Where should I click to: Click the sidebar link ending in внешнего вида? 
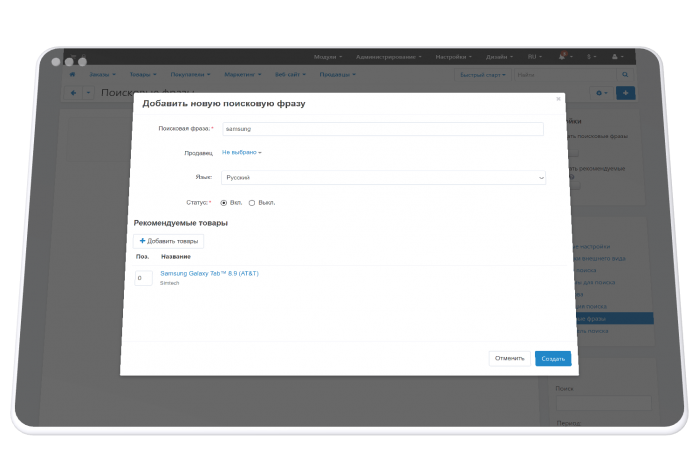tap(600, 258)
